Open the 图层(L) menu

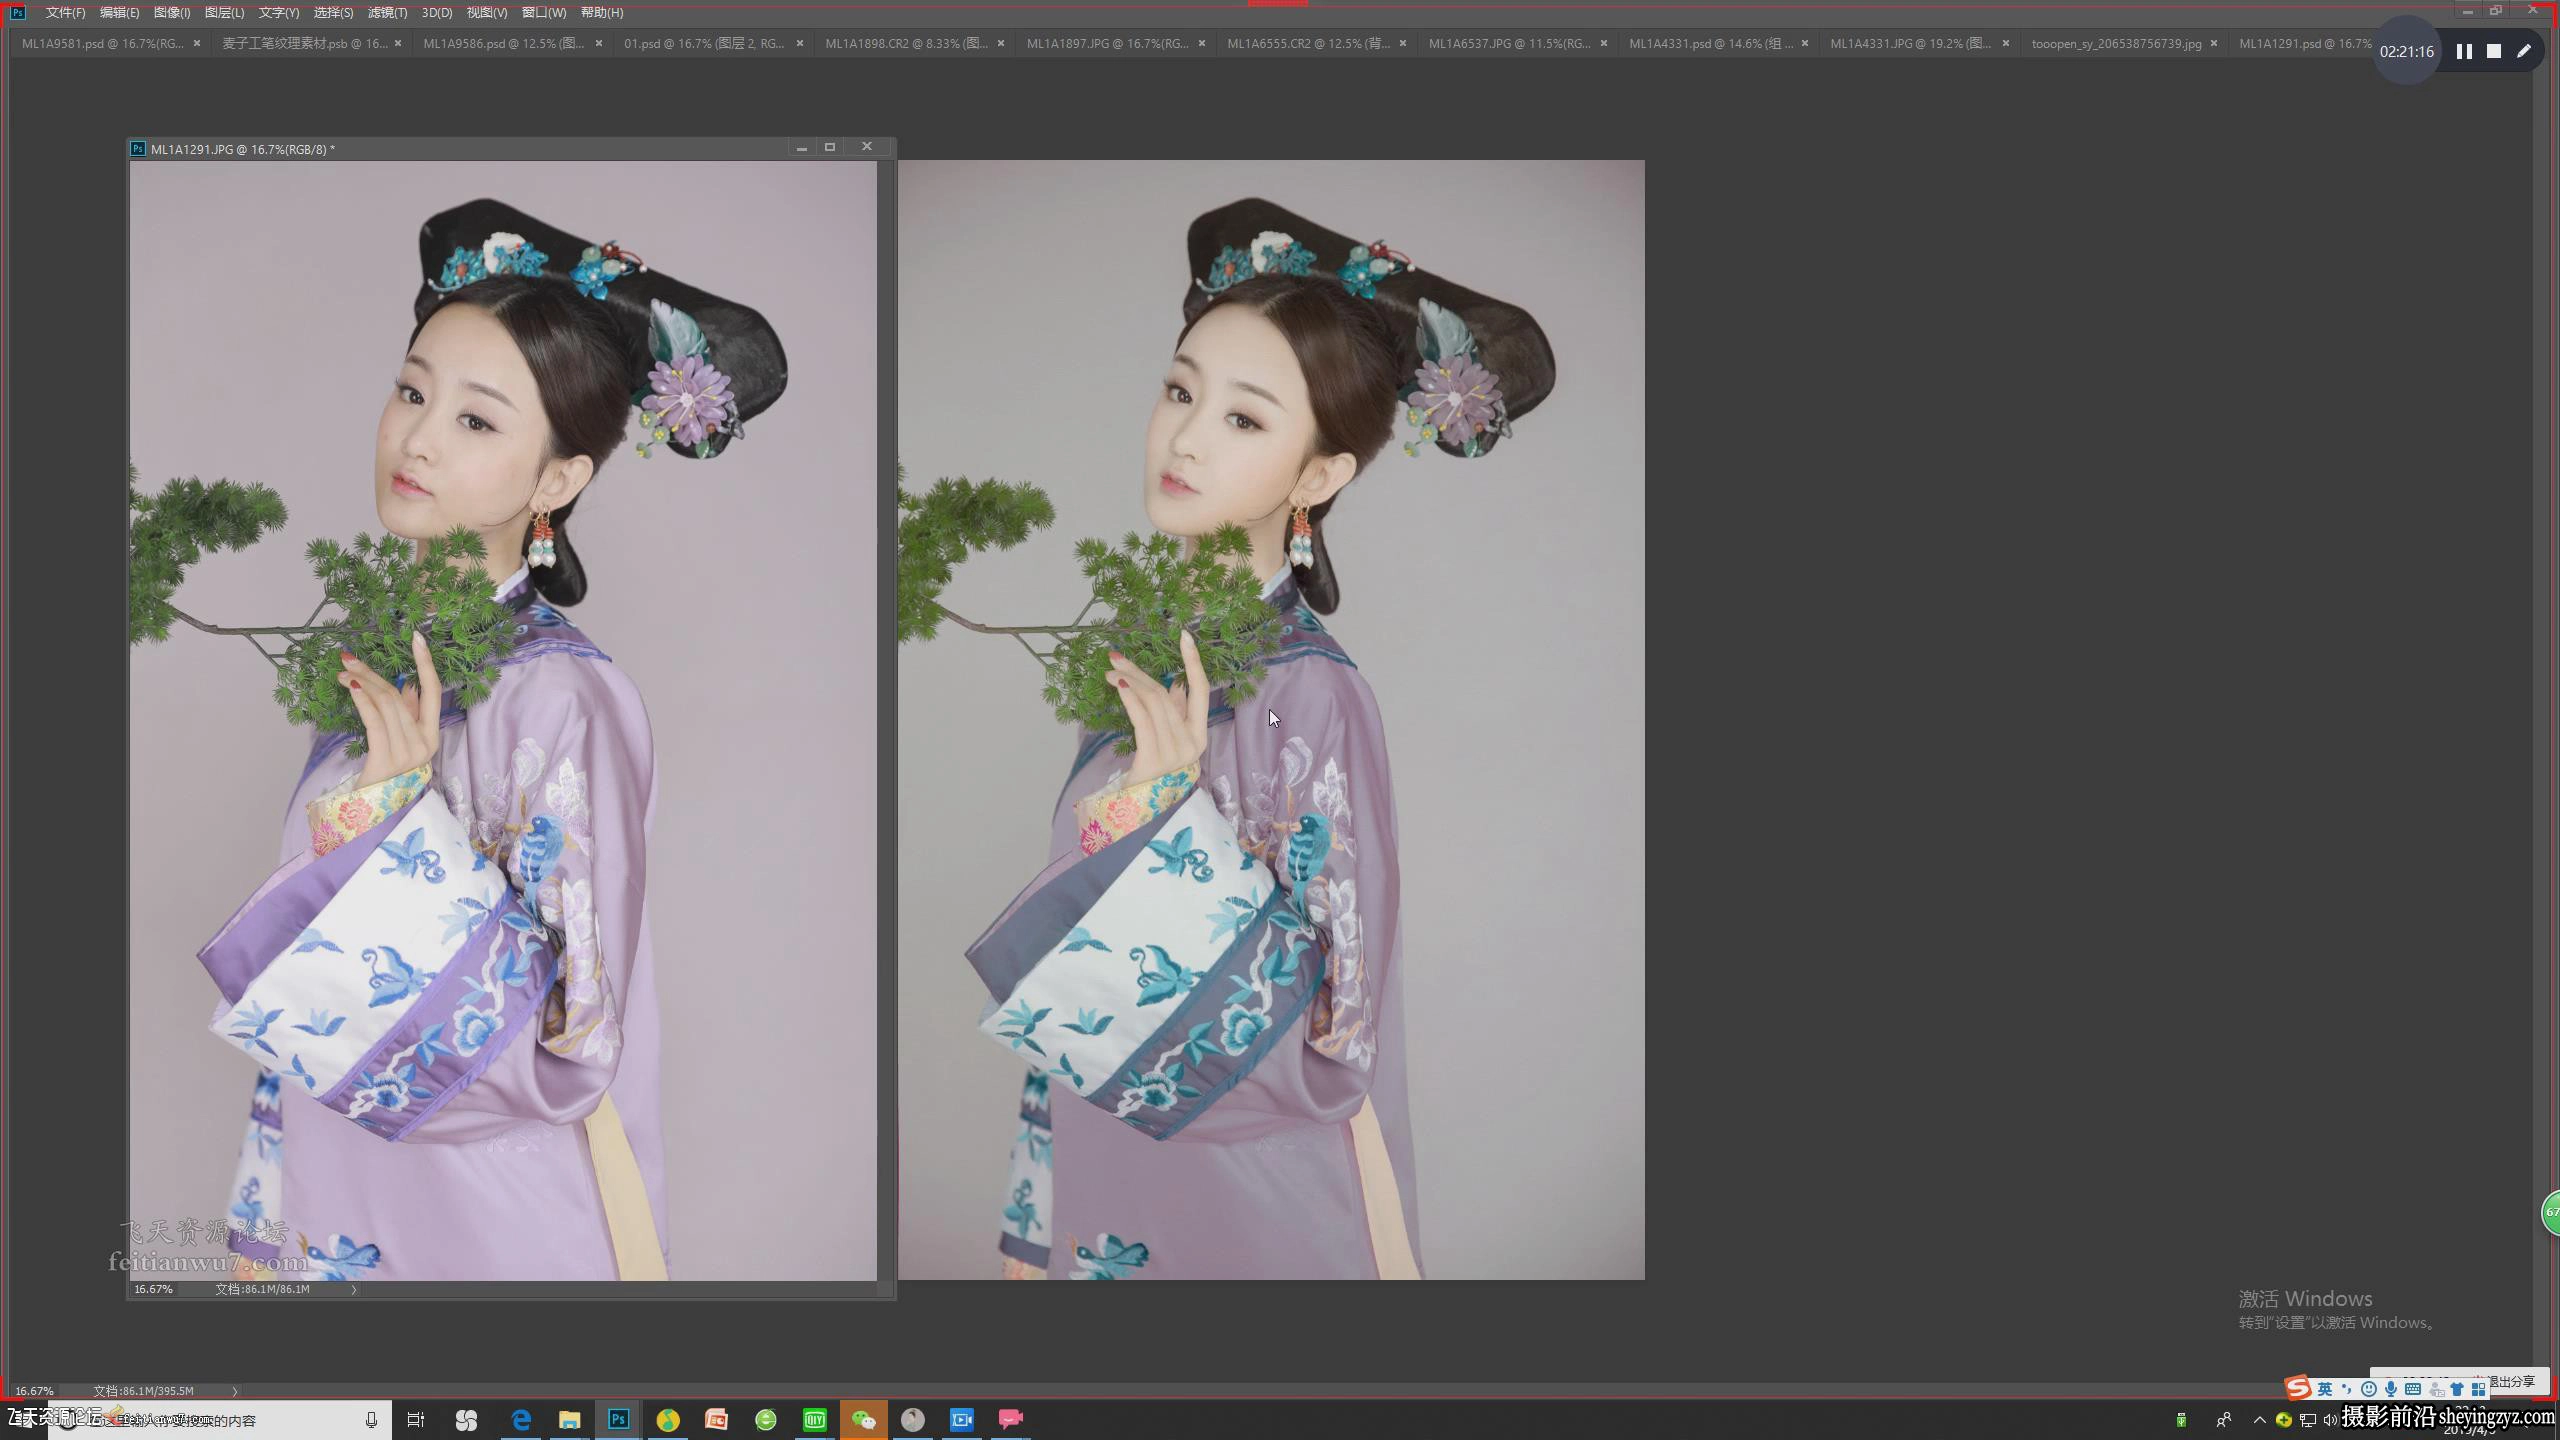224,13
